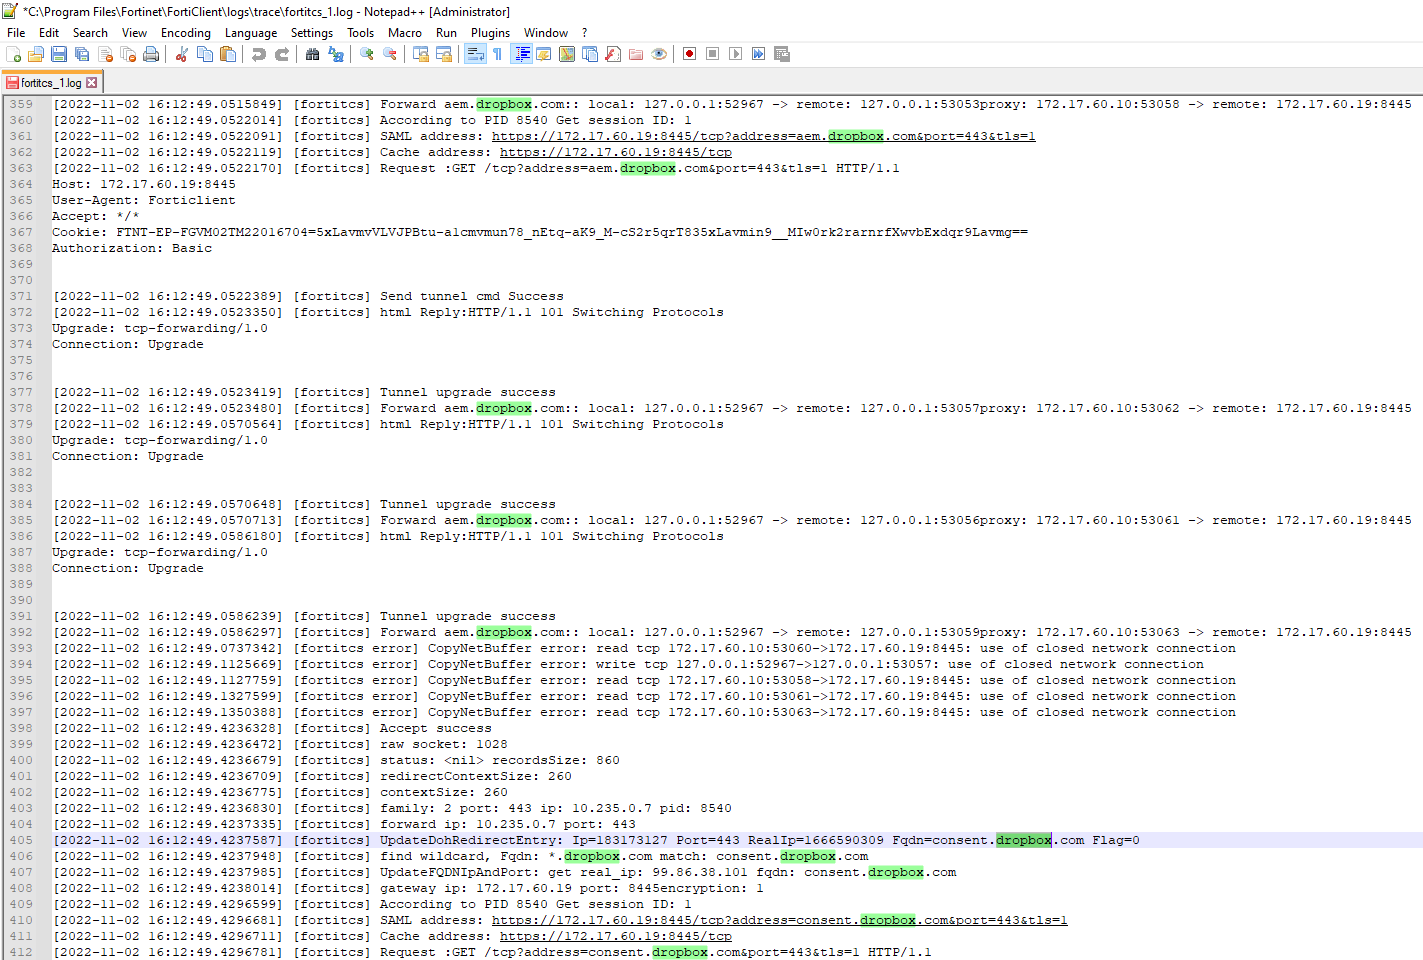Click line number 405 in the margin

tap(21, 840)
